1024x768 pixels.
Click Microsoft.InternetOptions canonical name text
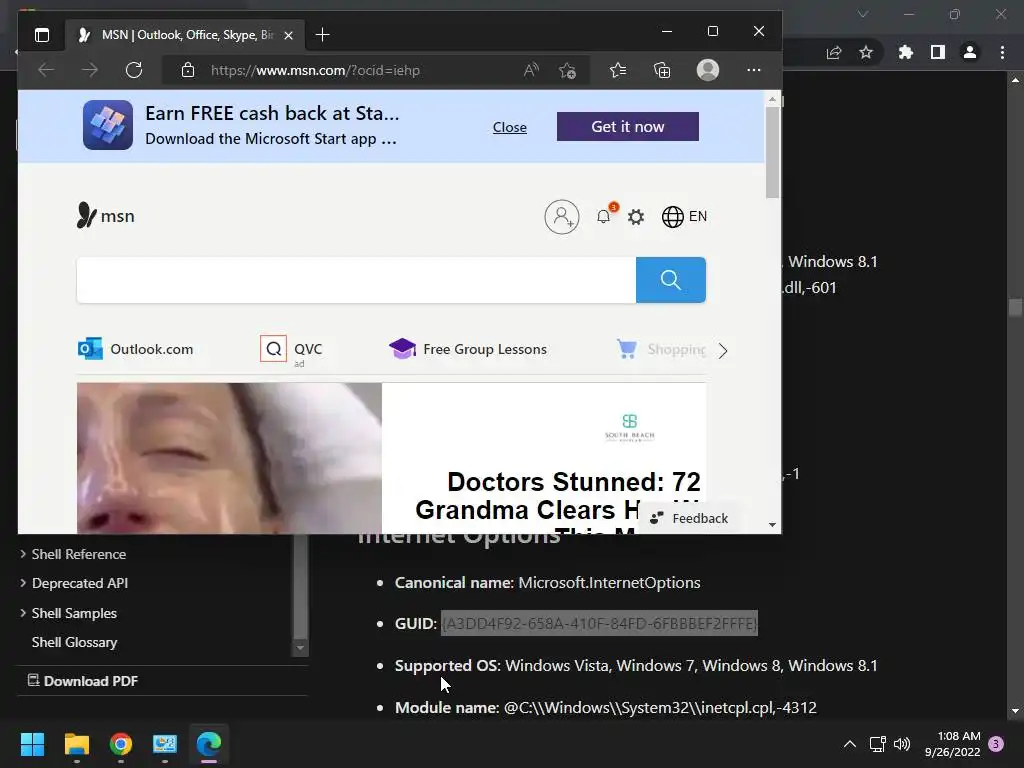609,583
